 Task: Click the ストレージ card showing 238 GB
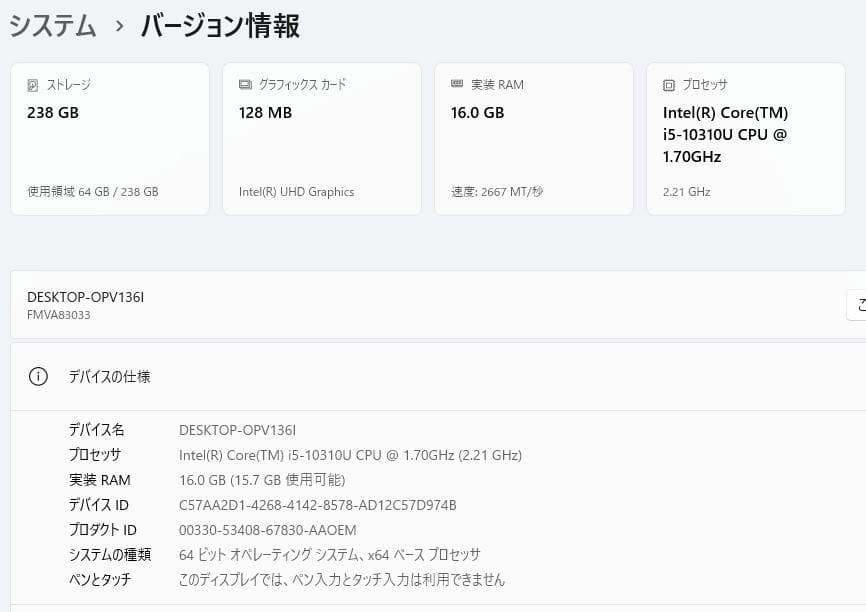click(110, 138)
